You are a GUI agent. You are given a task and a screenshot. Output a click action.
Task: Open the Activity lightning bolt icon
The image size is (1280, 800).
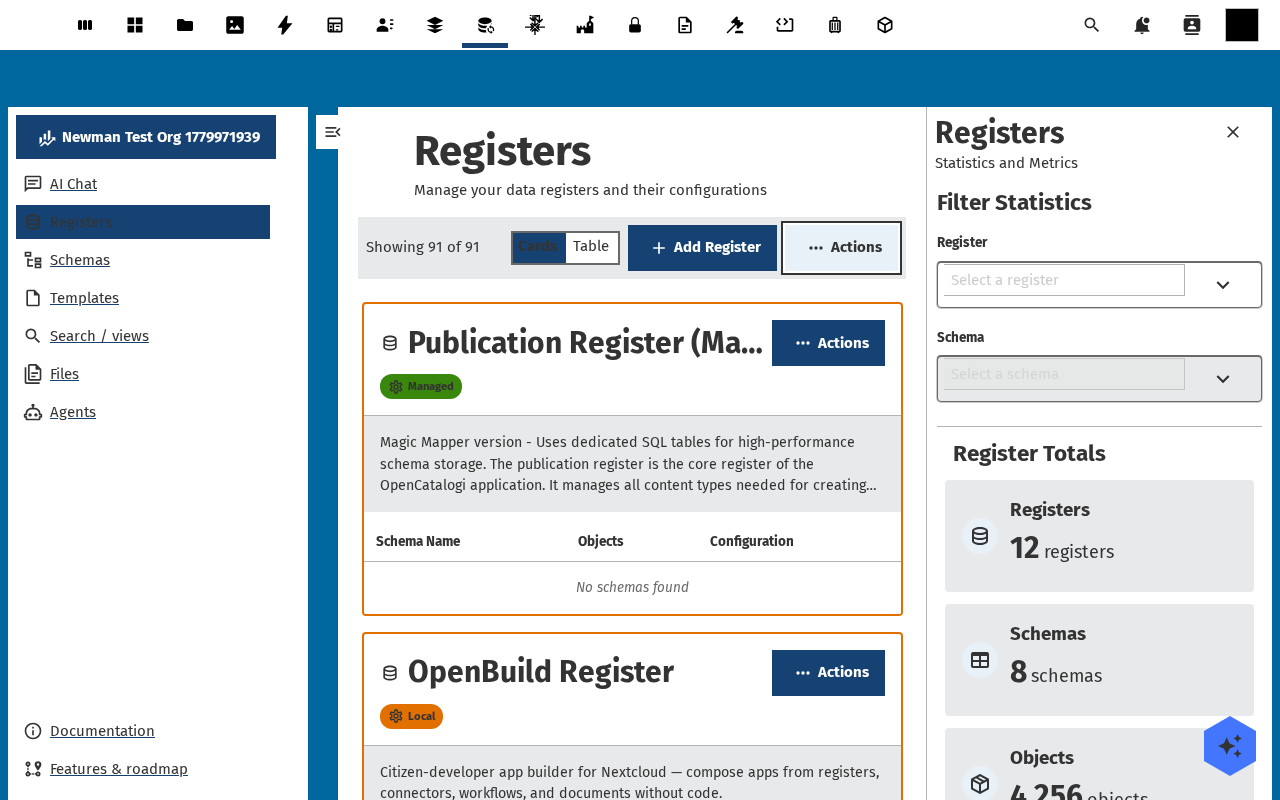(285, 25)
